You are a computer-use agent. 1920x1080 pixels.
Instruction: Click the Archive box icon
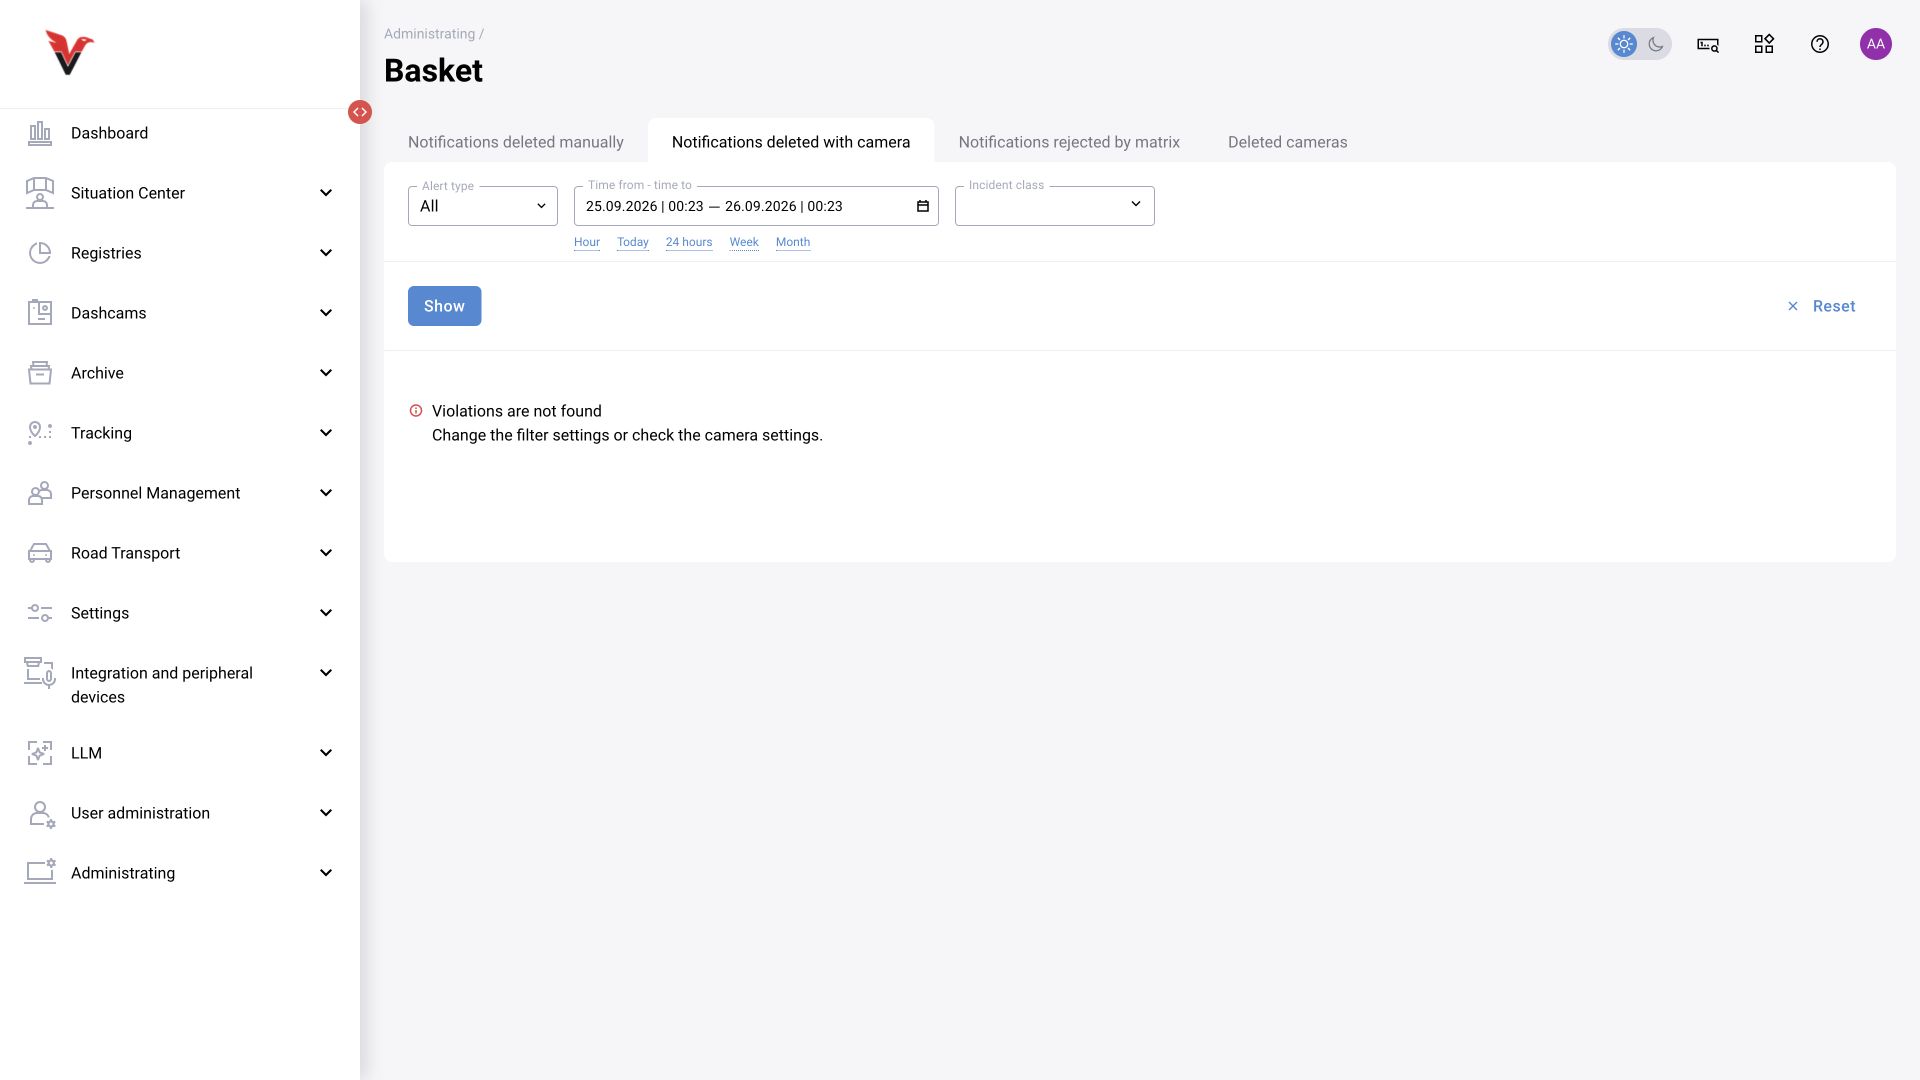click(40, 373)
